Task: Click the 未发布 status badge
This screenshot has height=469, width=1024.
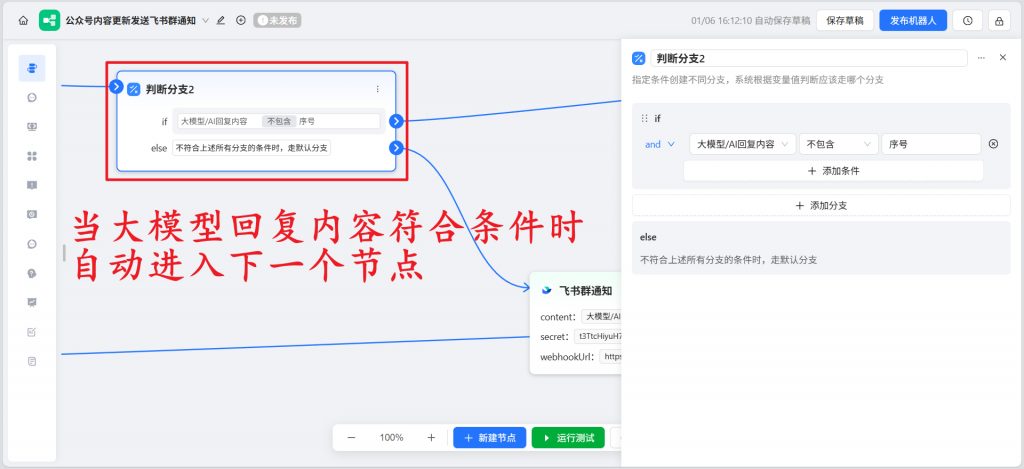Action: tap(278, 20)
